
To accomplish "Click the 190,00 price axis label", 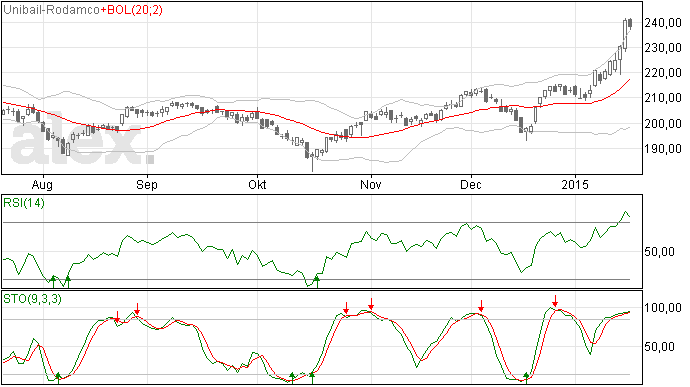I will (x=663, y=149).
